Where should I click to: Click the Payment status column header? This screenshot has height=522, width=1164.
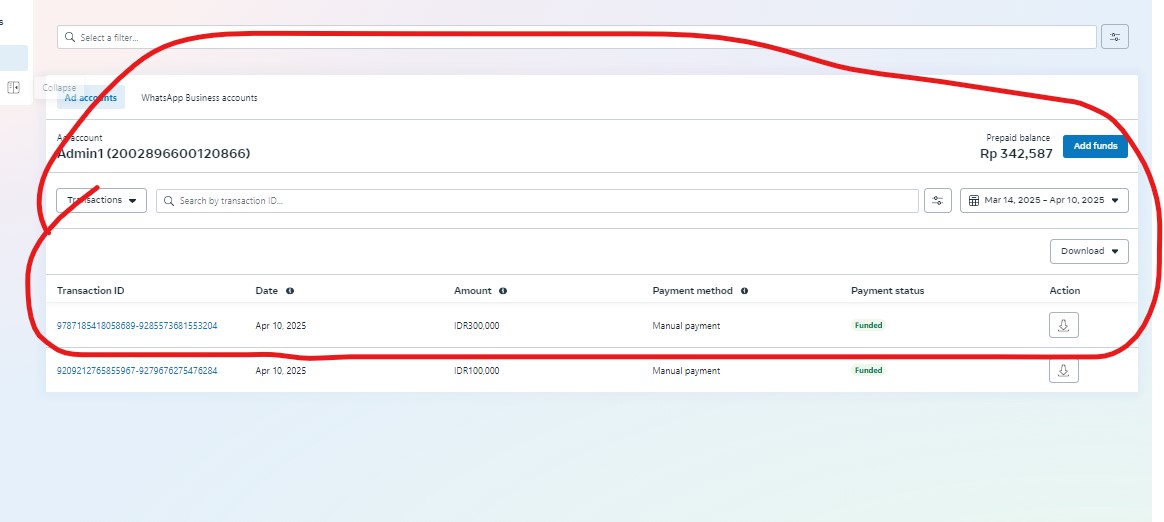[x=887, y=291]
